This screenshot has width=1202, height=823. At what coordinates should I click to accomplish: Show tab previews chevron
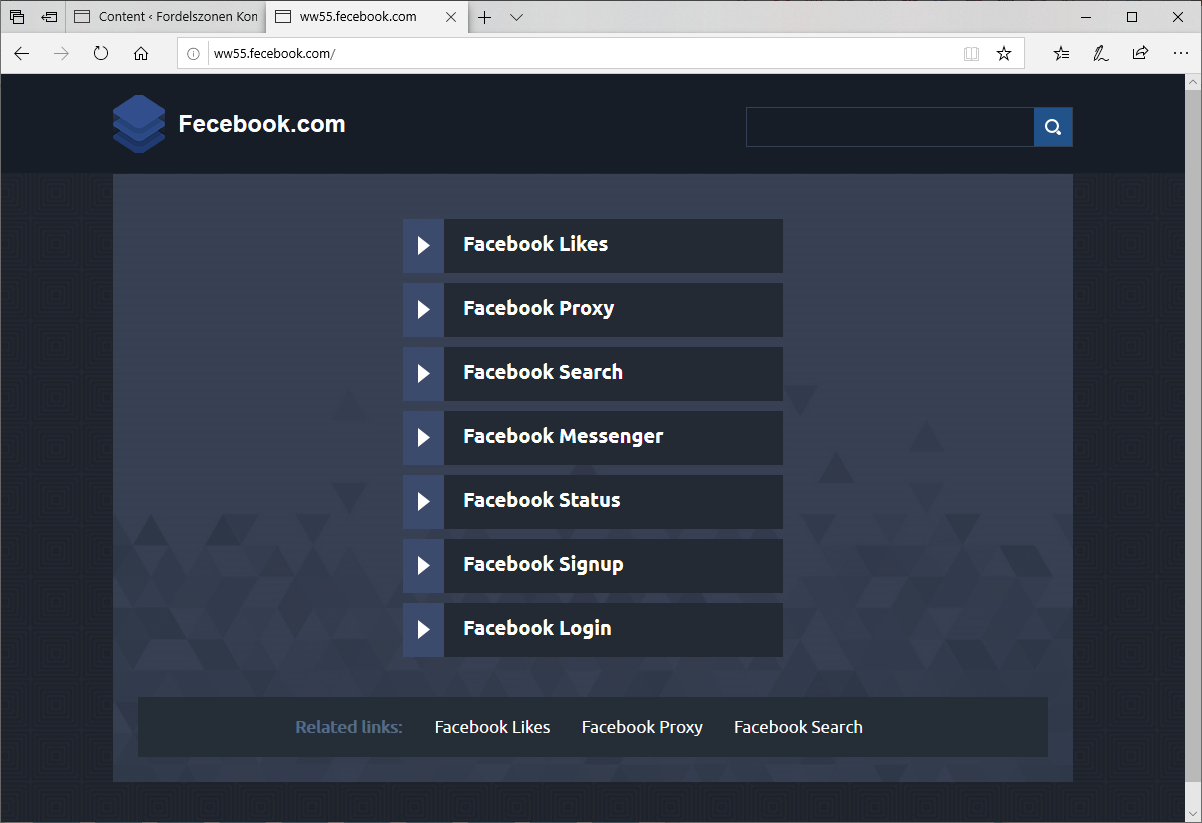coord(516,17)
